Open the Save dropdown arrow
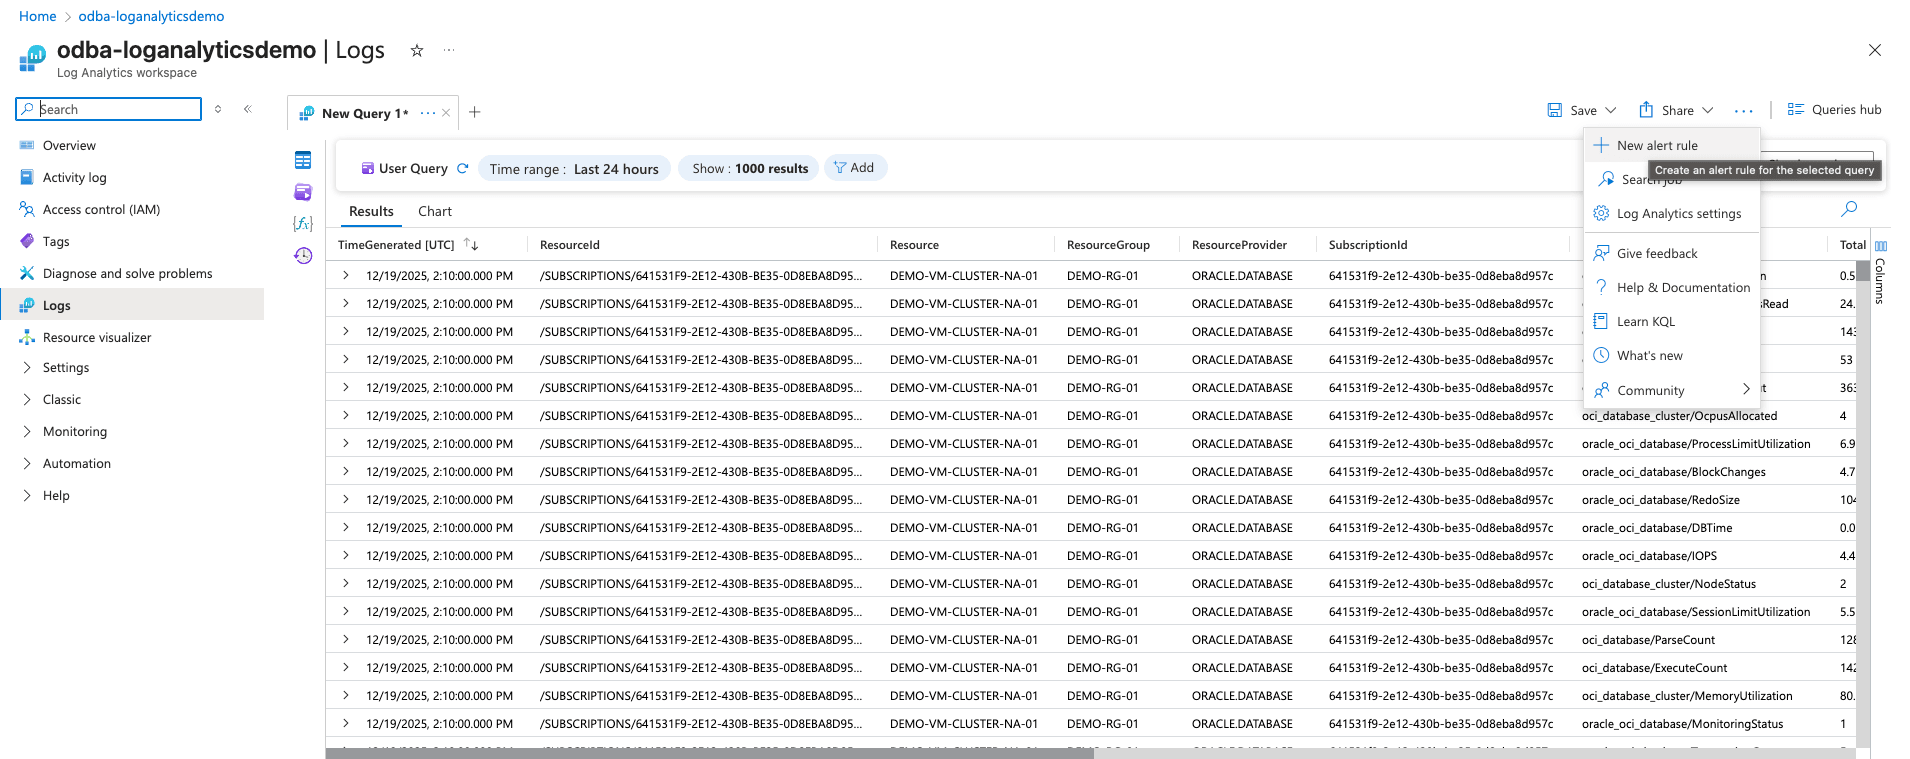The height and width of the screenshot is (759, 1910). (1610, 110)
